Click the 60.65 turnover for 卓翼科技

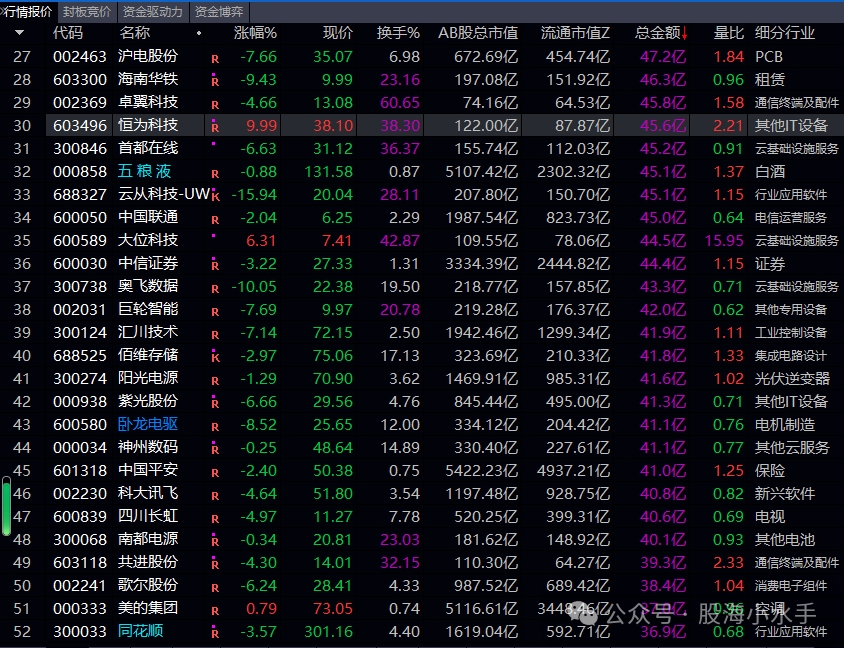(400, 103)
